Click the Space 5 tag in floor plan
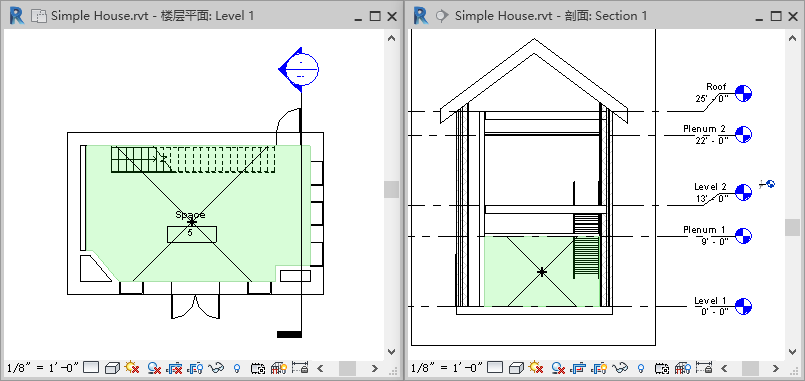 191,233
